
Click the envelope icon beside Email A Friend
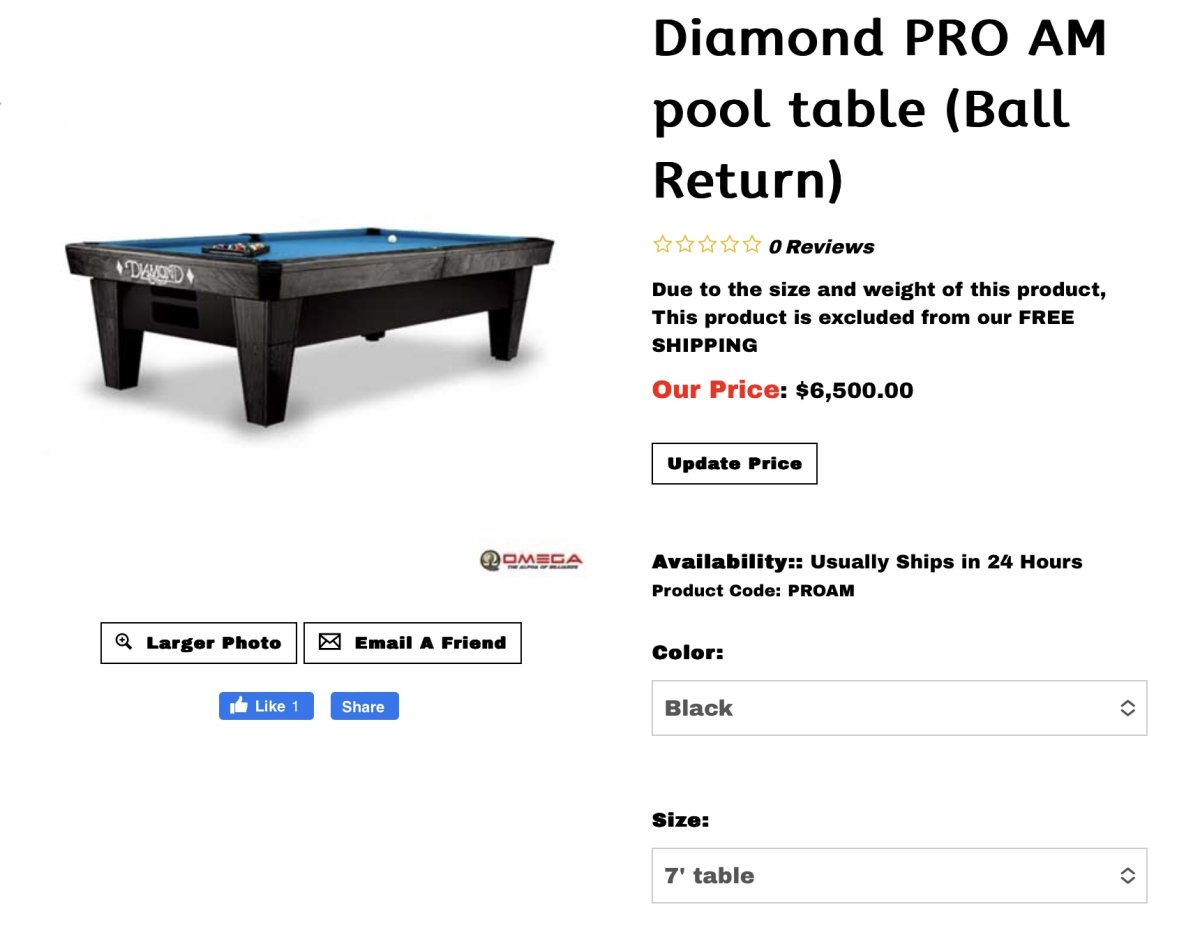click(x=329, y=642)
